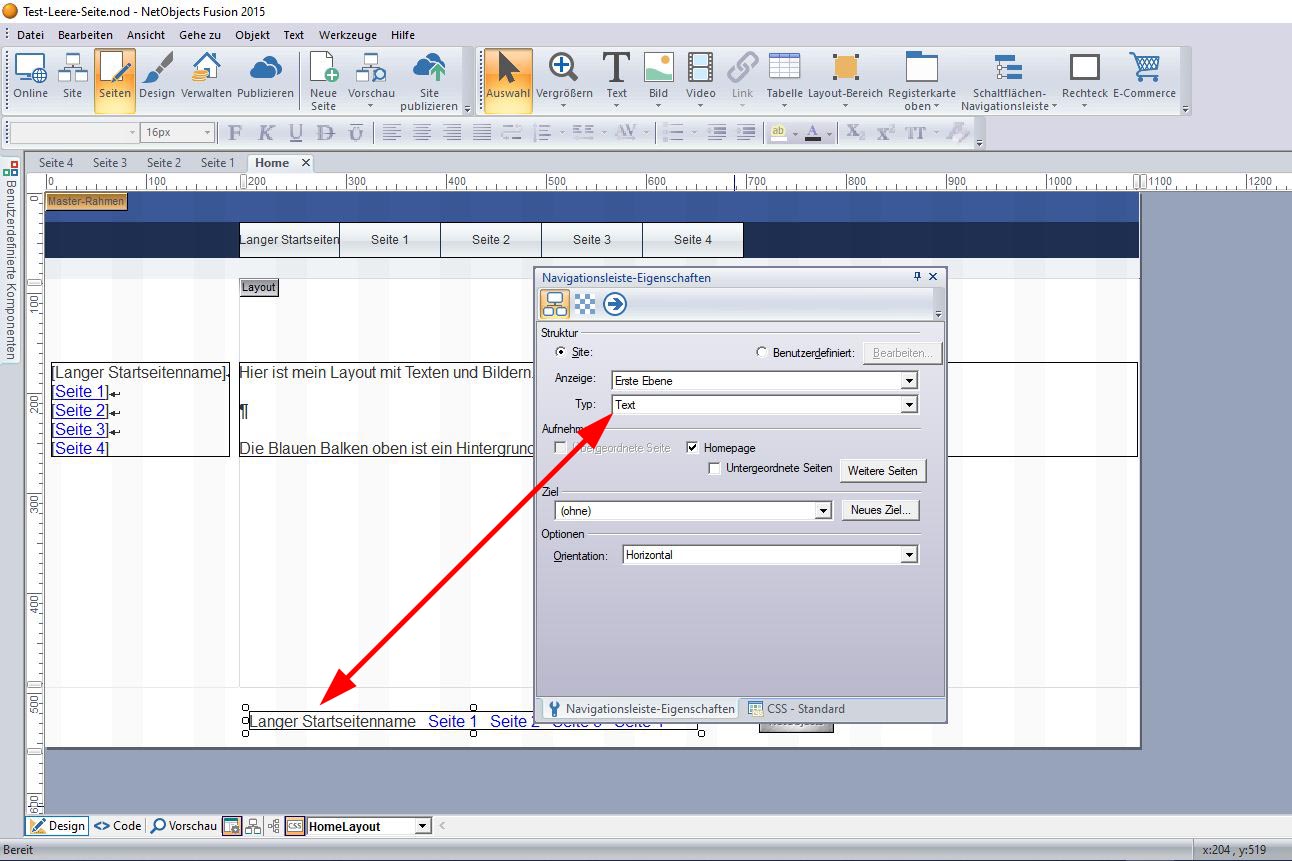Select the Benutzerdefiniert radio button

pyautogui.click(x=762, y=352)
